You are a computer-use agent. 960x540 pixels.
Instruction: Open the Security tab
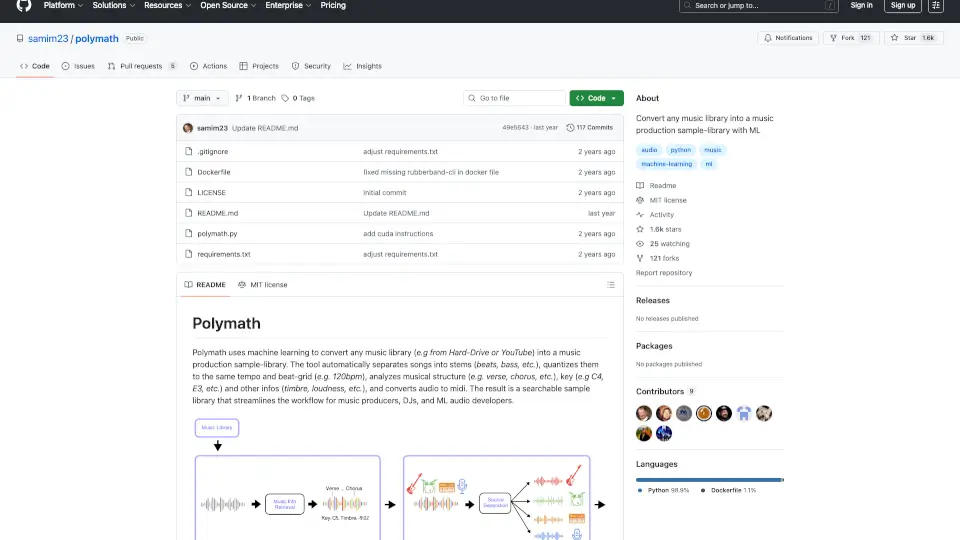(x=311, y=66)
